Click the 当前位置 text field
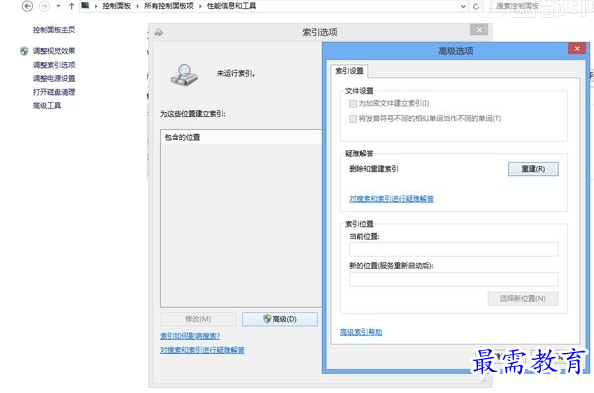The image size is (594, 393). pos(453,249)
